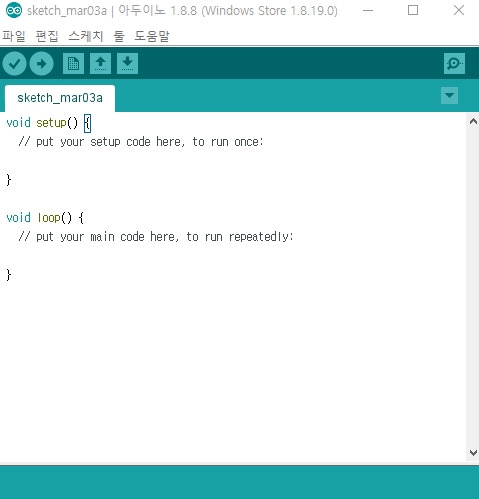This screenshot has height=499, width=479.
Task: Click the editor scrollbar down arrow
Action: pyautogui.click(x=473, y=453)
